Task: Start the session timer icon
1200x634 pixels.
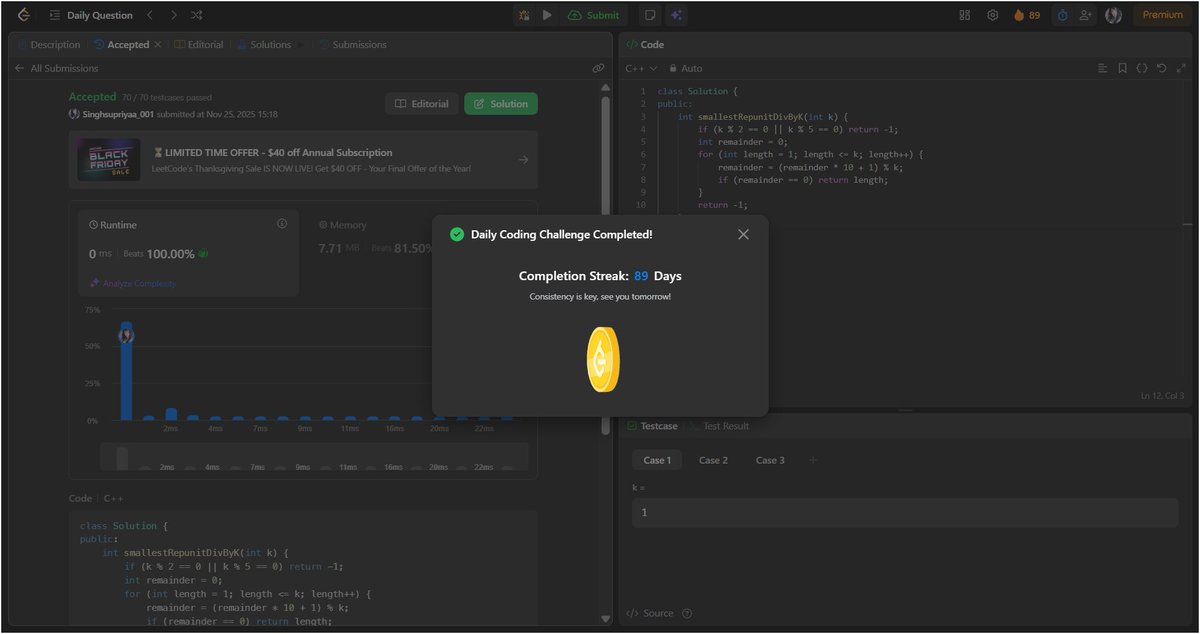Action: click(1063, 15)
